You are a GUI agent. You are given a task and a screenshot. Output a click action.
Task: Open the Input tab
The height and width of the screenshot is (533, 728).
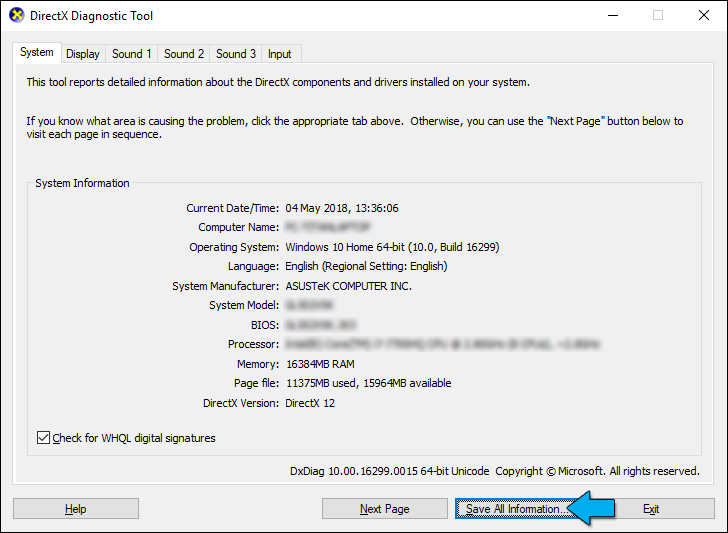[x=280, y=54]
